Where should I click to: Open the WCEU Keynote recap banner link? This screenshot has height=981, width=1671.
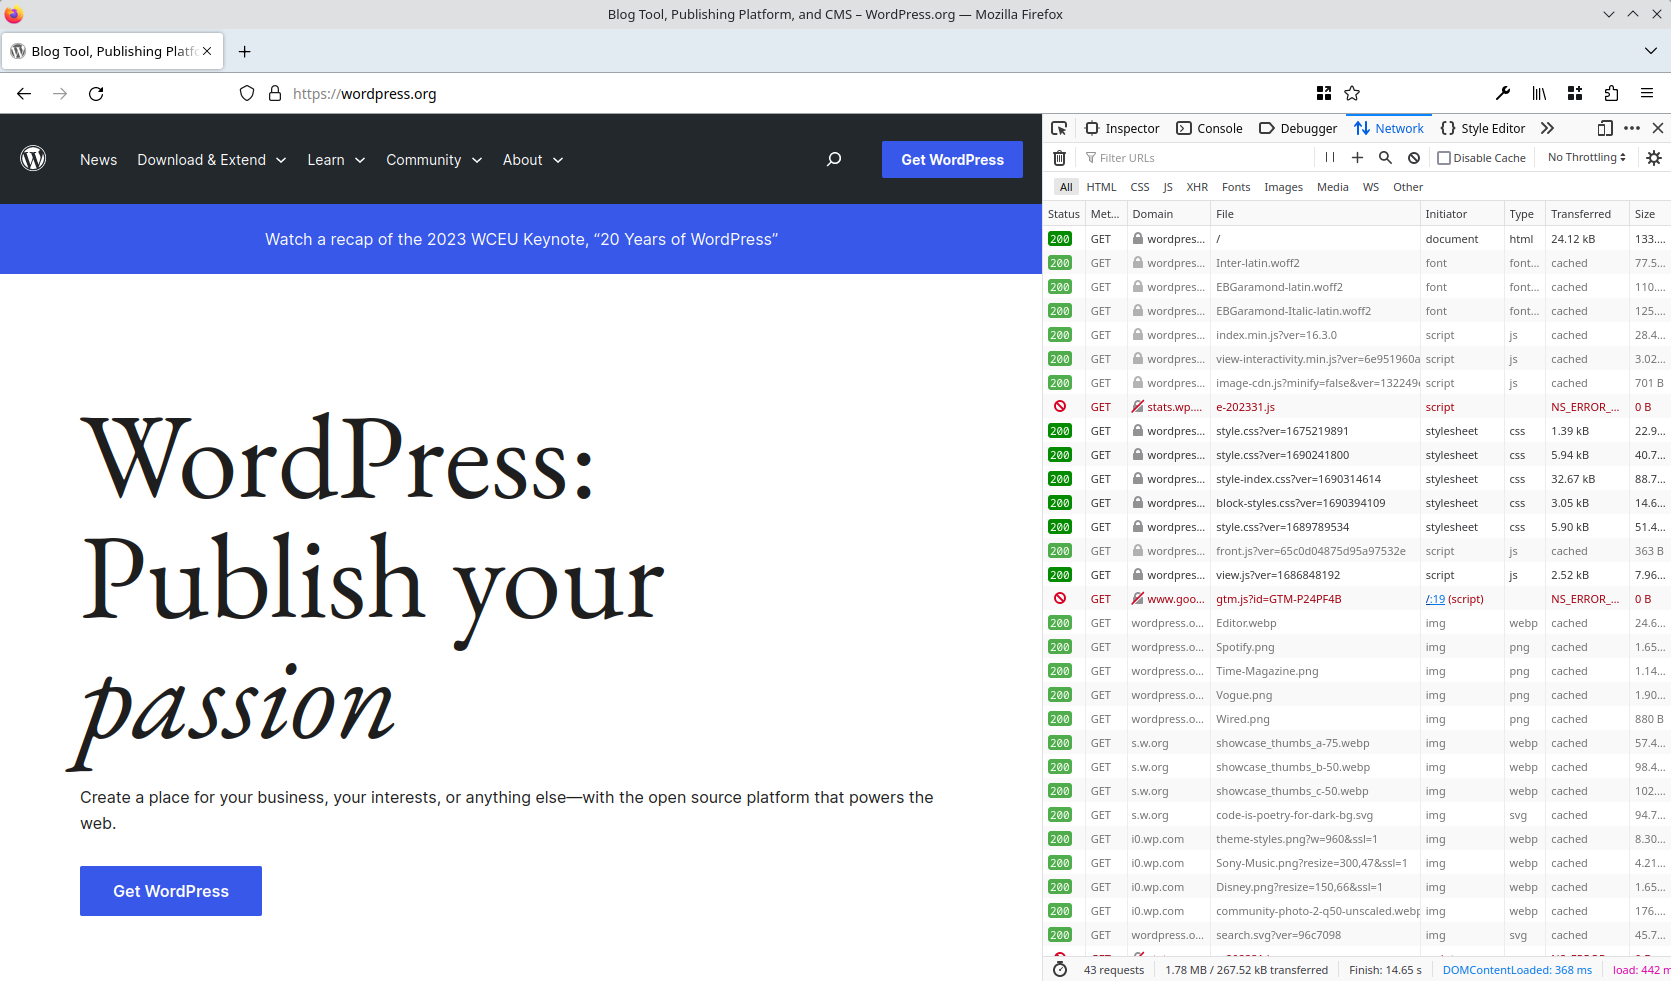pyautogui.click(x=521, y=239)
